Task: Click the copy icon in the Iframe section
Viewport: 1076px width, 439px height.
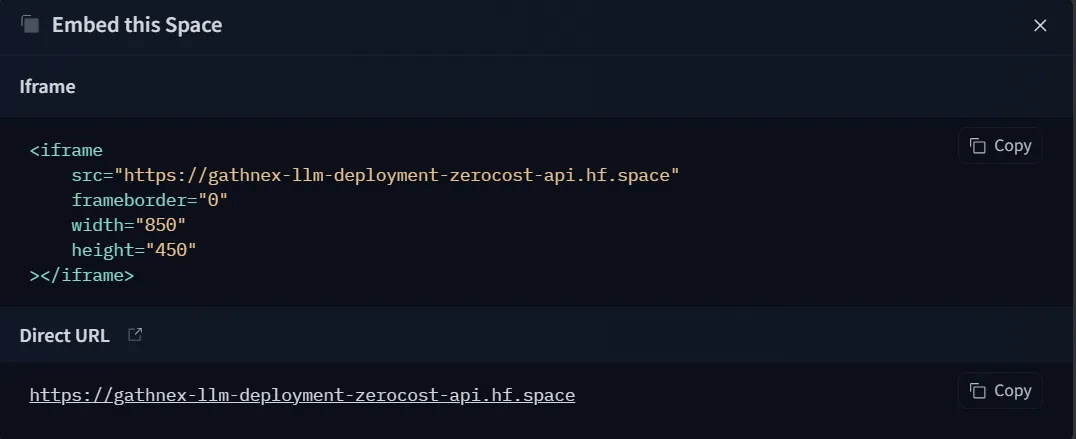Action: (977, 145)
